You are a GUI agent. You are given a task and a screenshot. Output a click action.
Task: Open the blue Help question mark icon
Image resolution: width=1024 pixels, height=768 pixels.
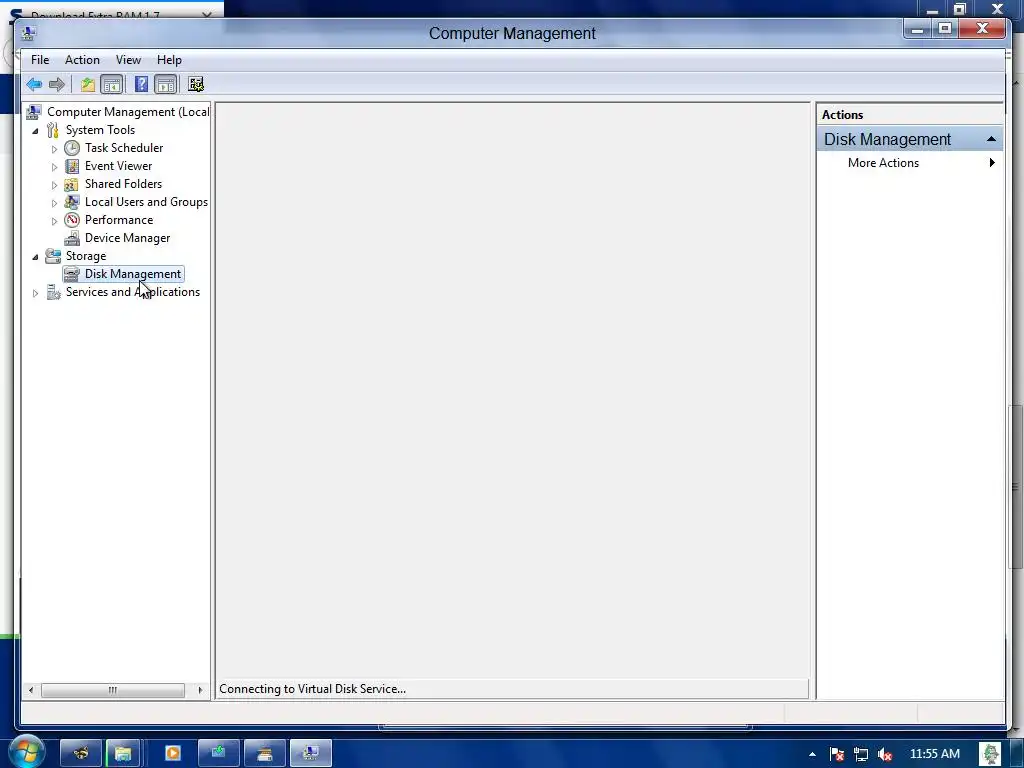(141, 84)
